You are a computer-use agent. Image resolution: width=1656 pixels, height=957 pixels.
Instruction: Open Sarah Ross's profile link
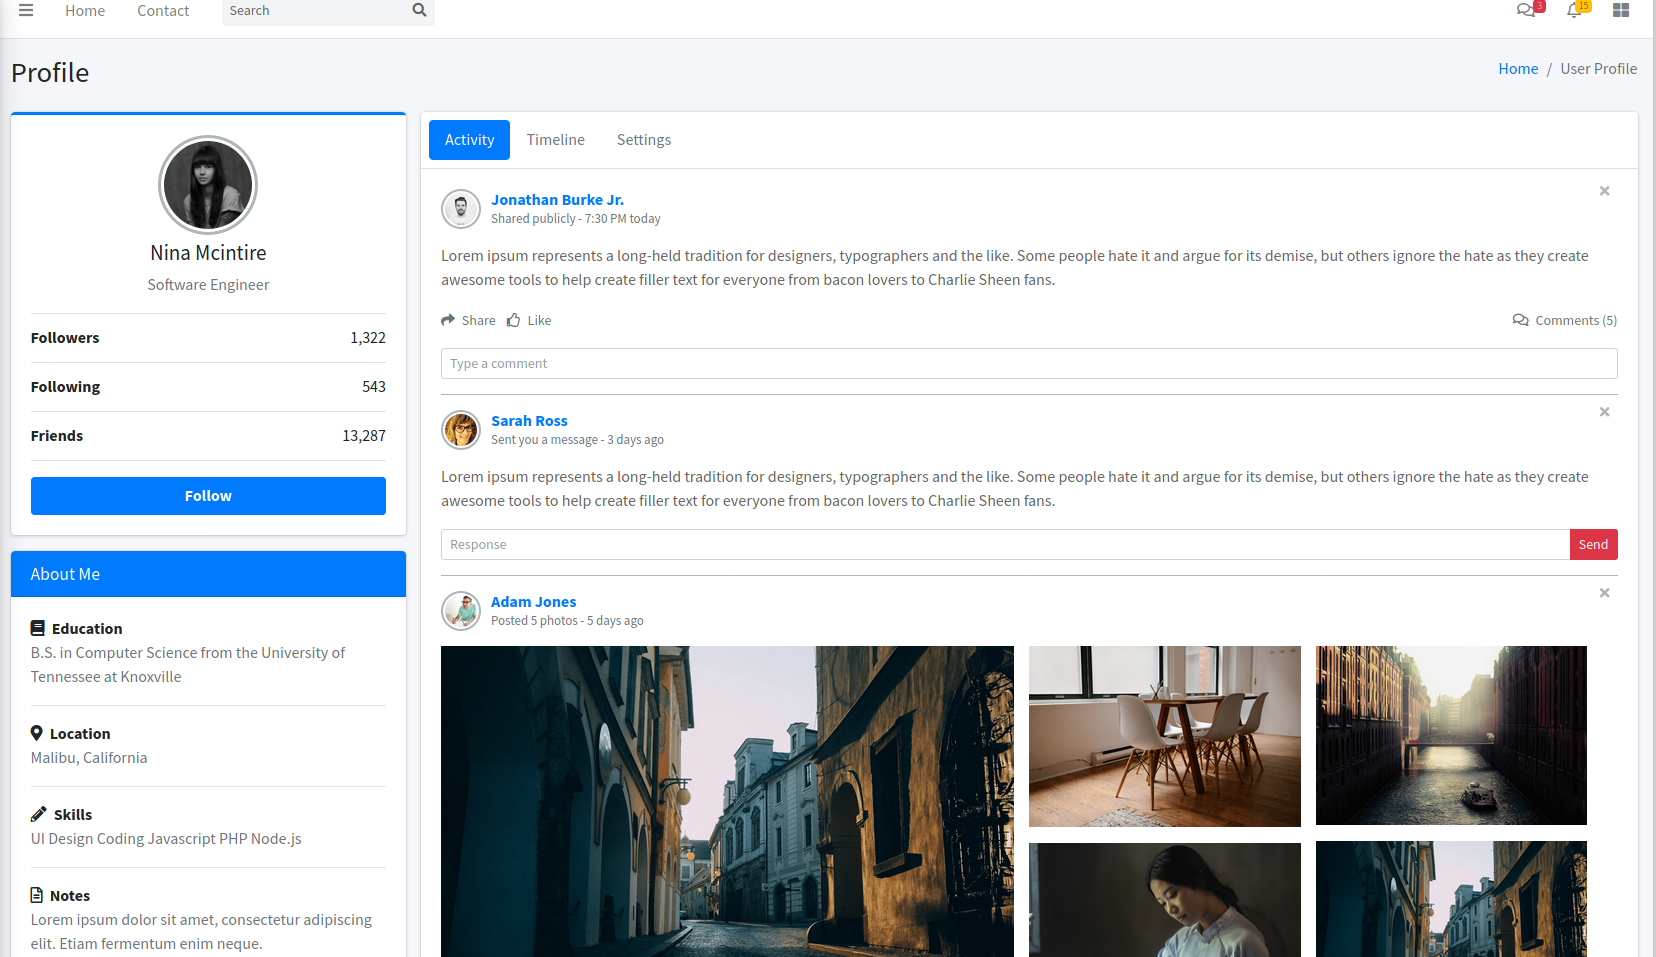529,421
